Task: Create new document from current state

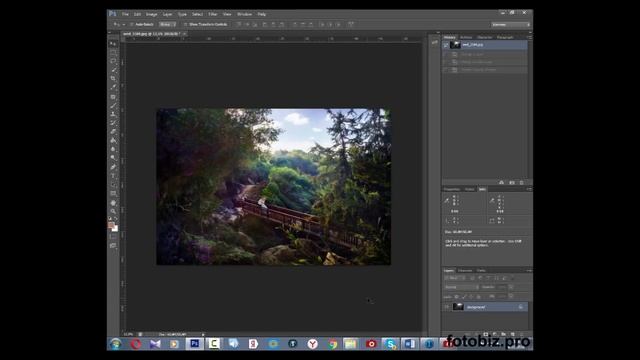Action: click(x=502, y=182)
